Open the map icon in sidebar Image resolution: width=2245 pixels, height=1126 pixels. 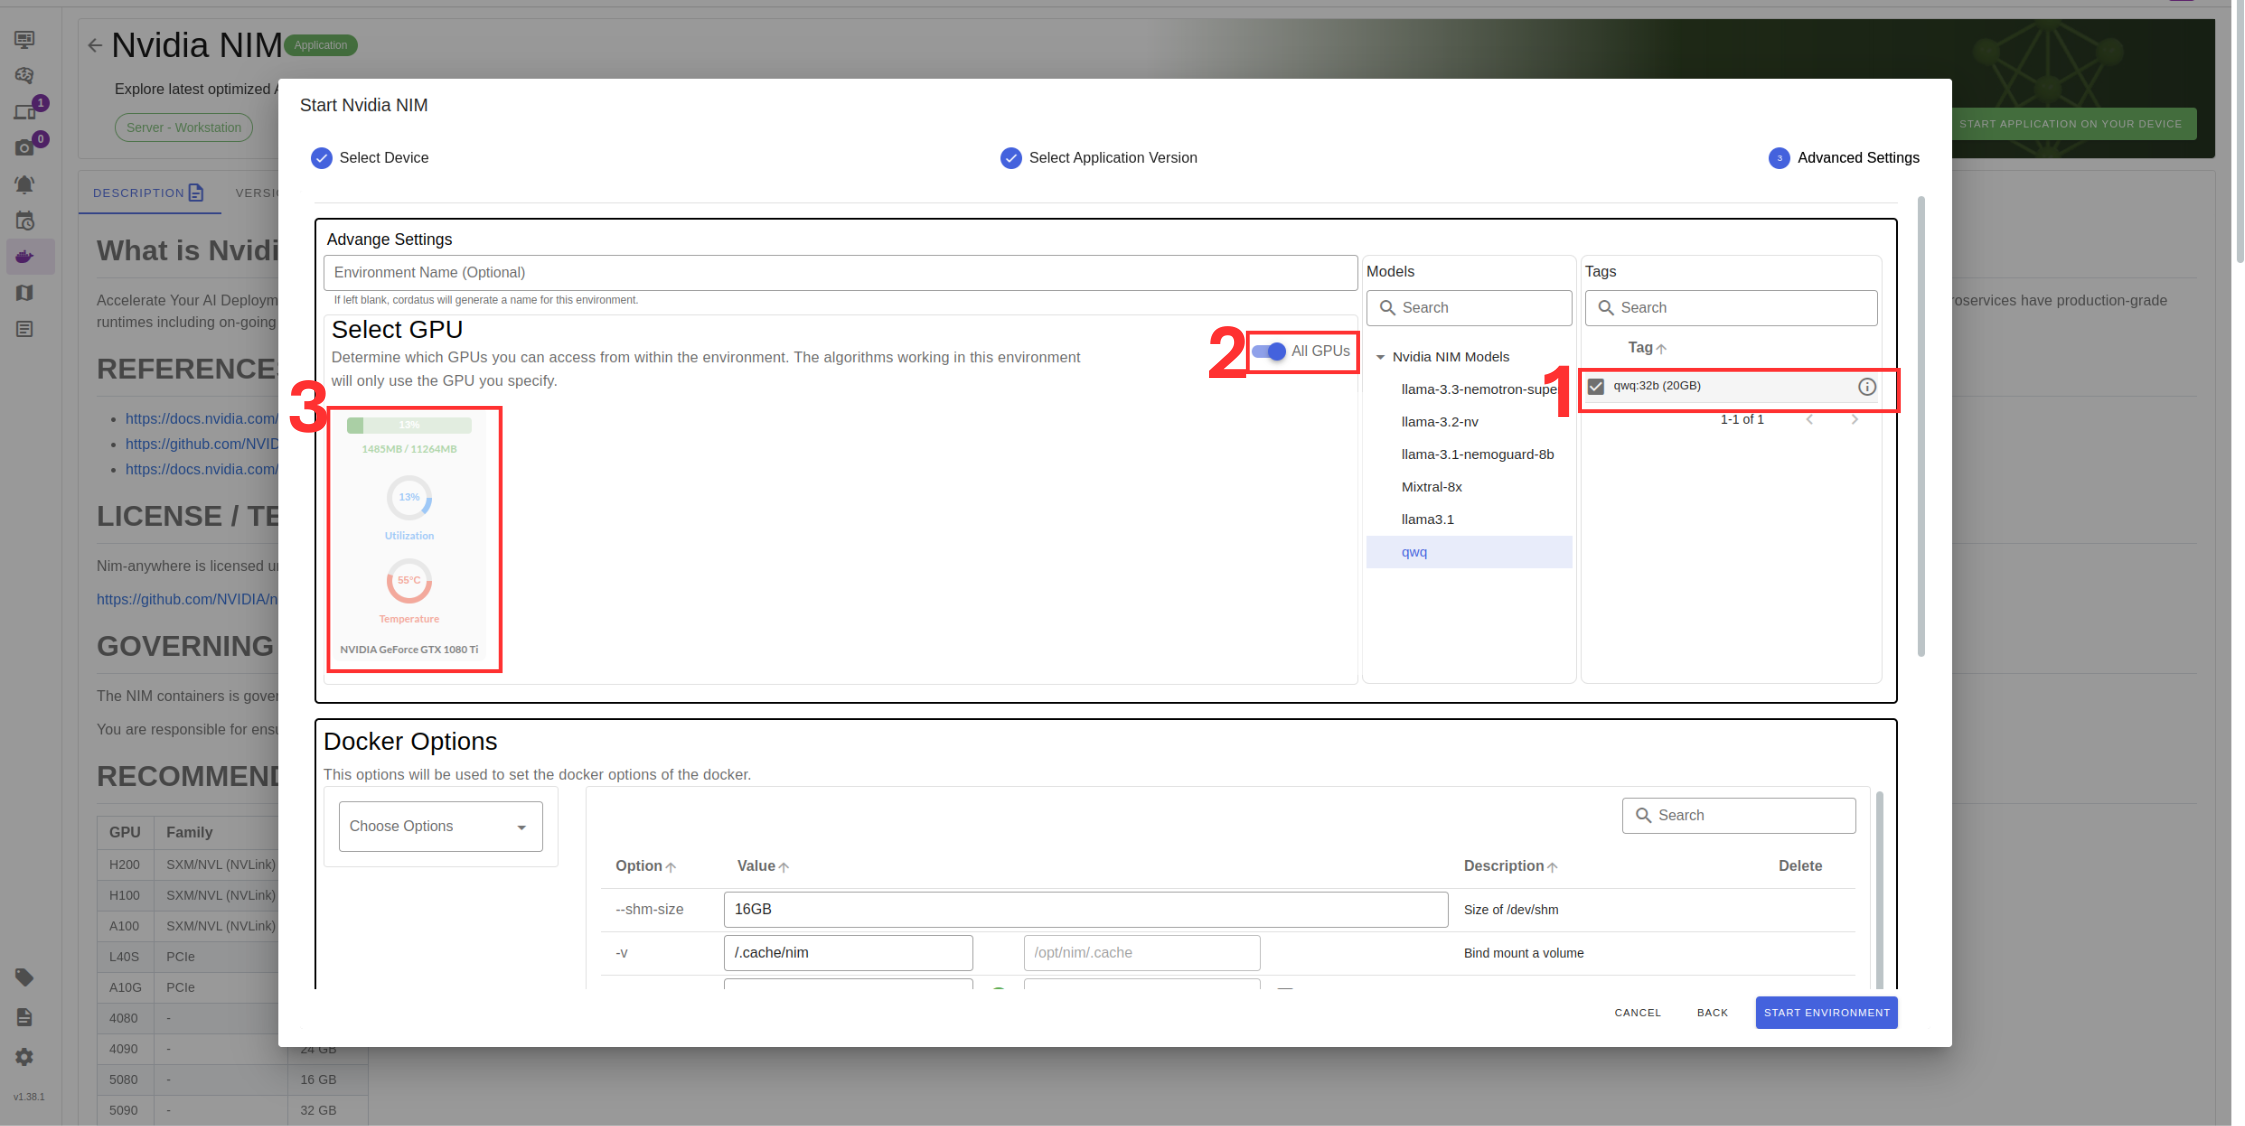(x=25, y=293)
